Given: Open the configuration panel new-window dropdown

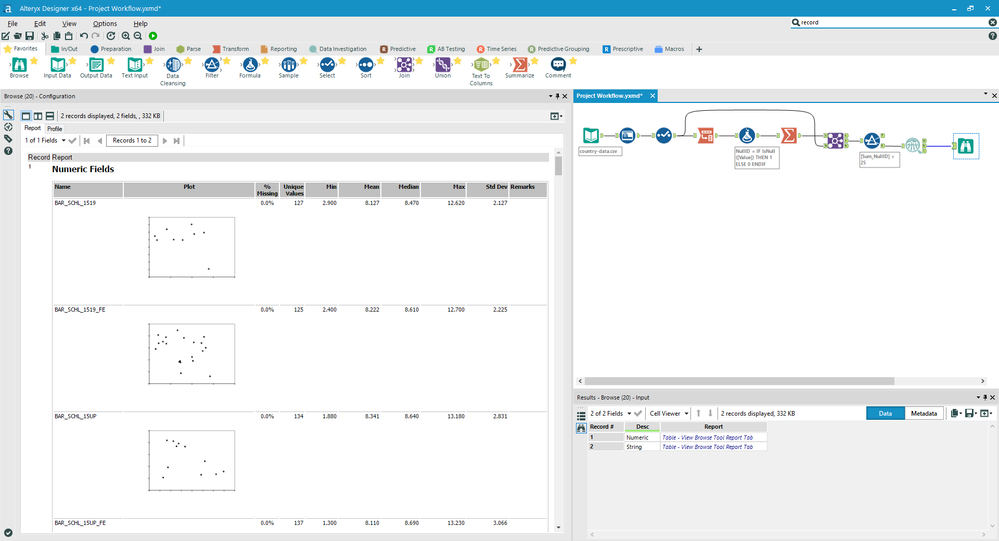Looking at the screenshot, I should tap(556, 116).
